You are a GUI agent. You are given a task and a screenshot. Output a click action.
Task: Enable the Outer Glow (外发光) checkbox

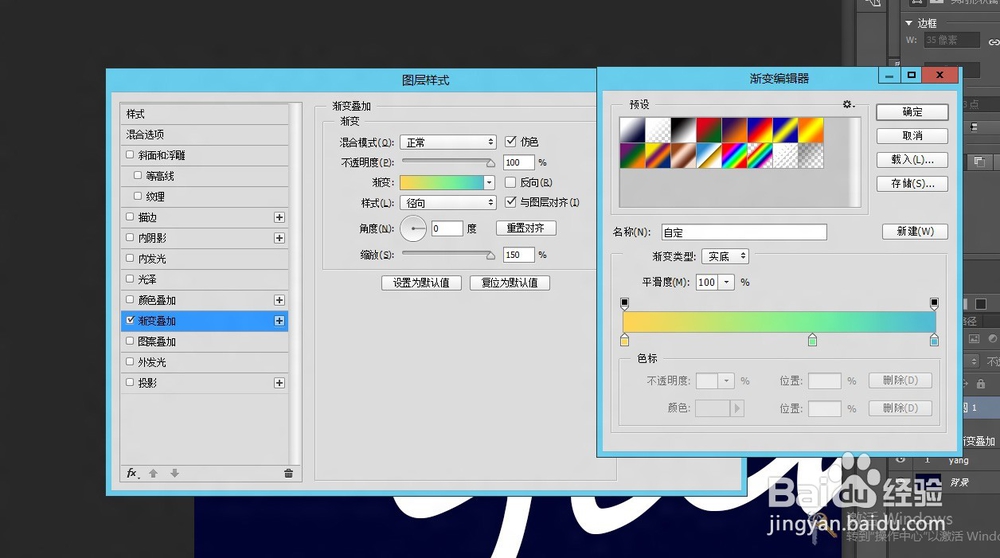click(130, 362)
